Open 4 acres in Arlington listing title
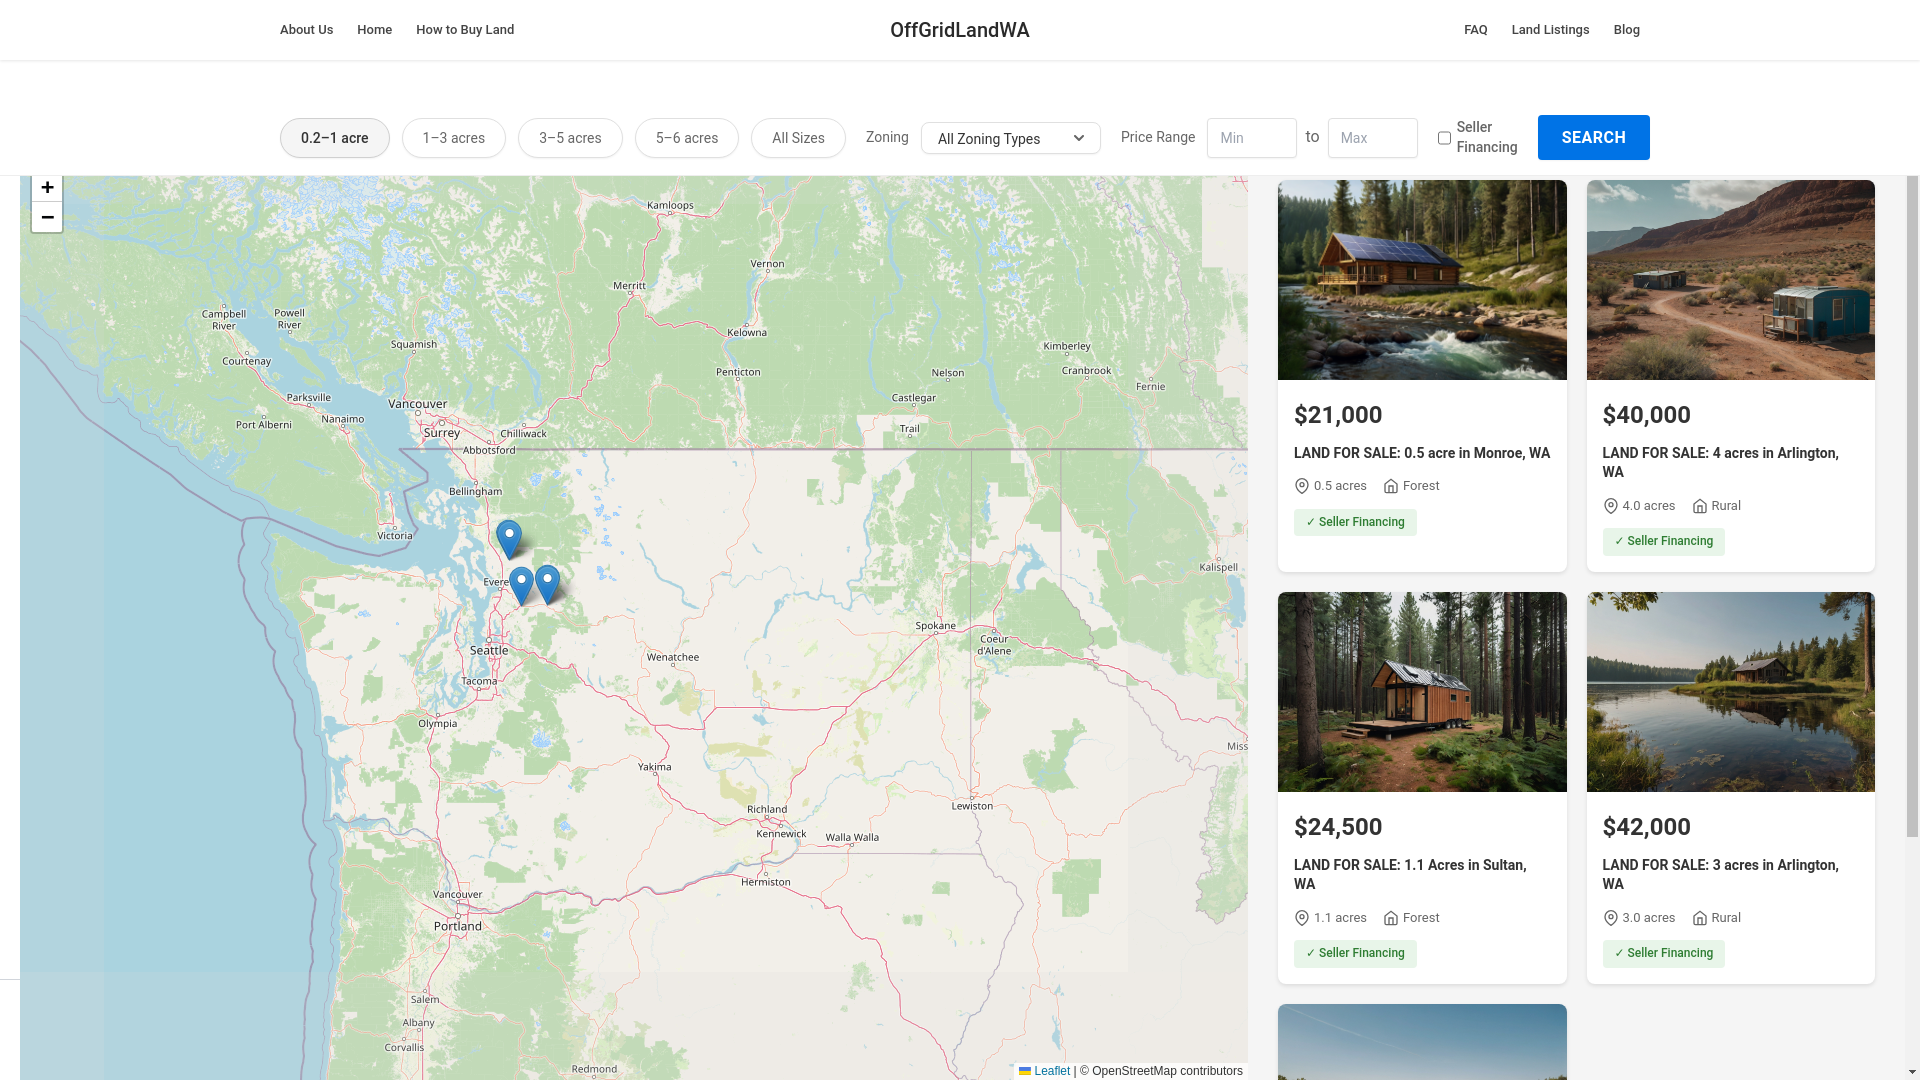1920x1080 pixels. (x=1721, y=463)
